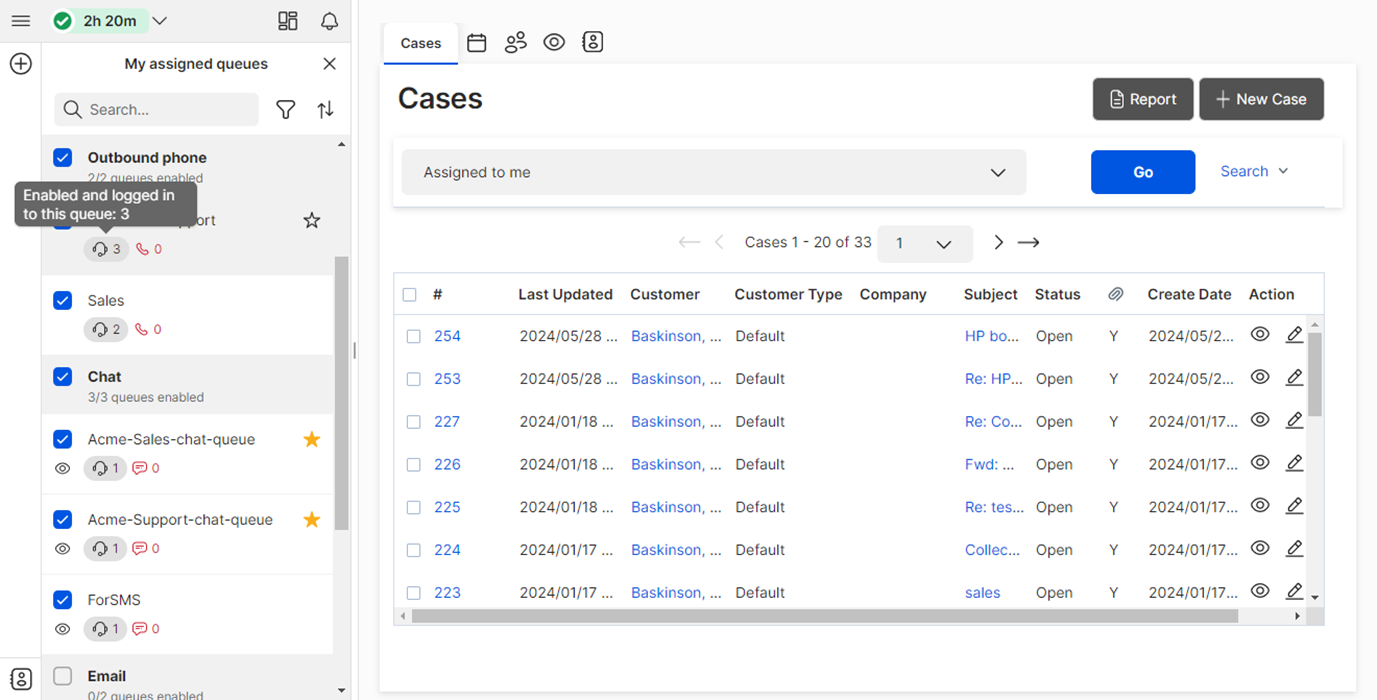Expand the Search options dropdown
1377x700 pixels.
[x=1255, y=171]
